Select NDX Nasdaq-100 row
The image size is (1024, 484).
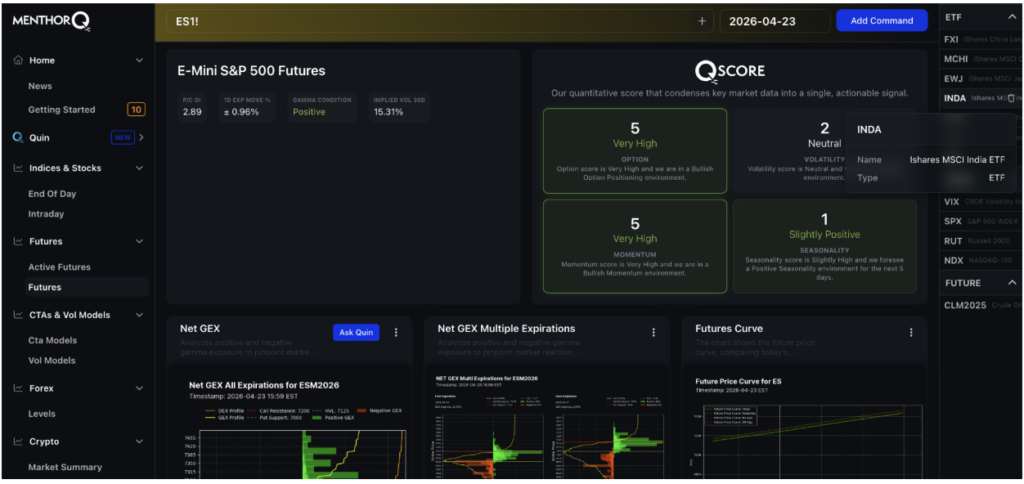tap(980, 260)
